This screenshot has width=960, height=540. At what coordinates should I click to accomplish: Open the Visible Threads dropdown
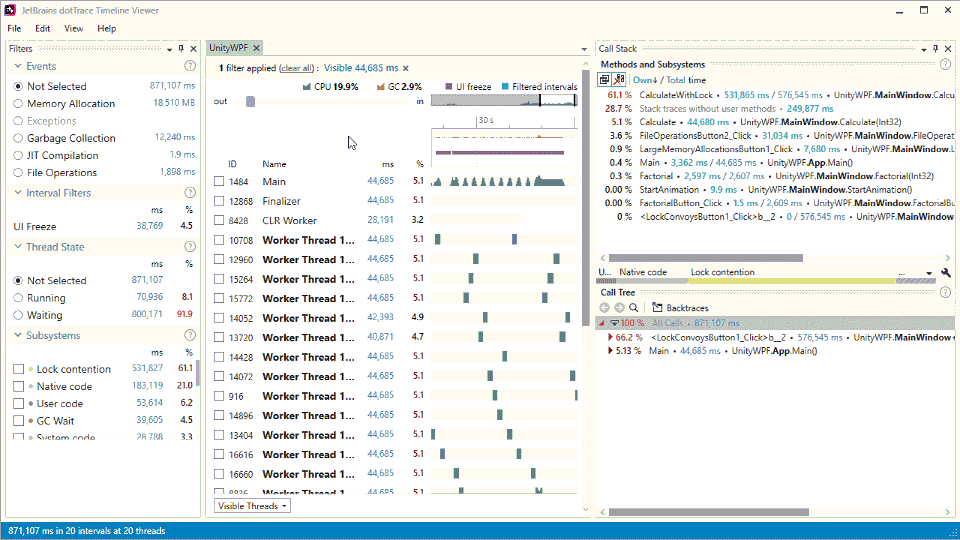(253, 506)
